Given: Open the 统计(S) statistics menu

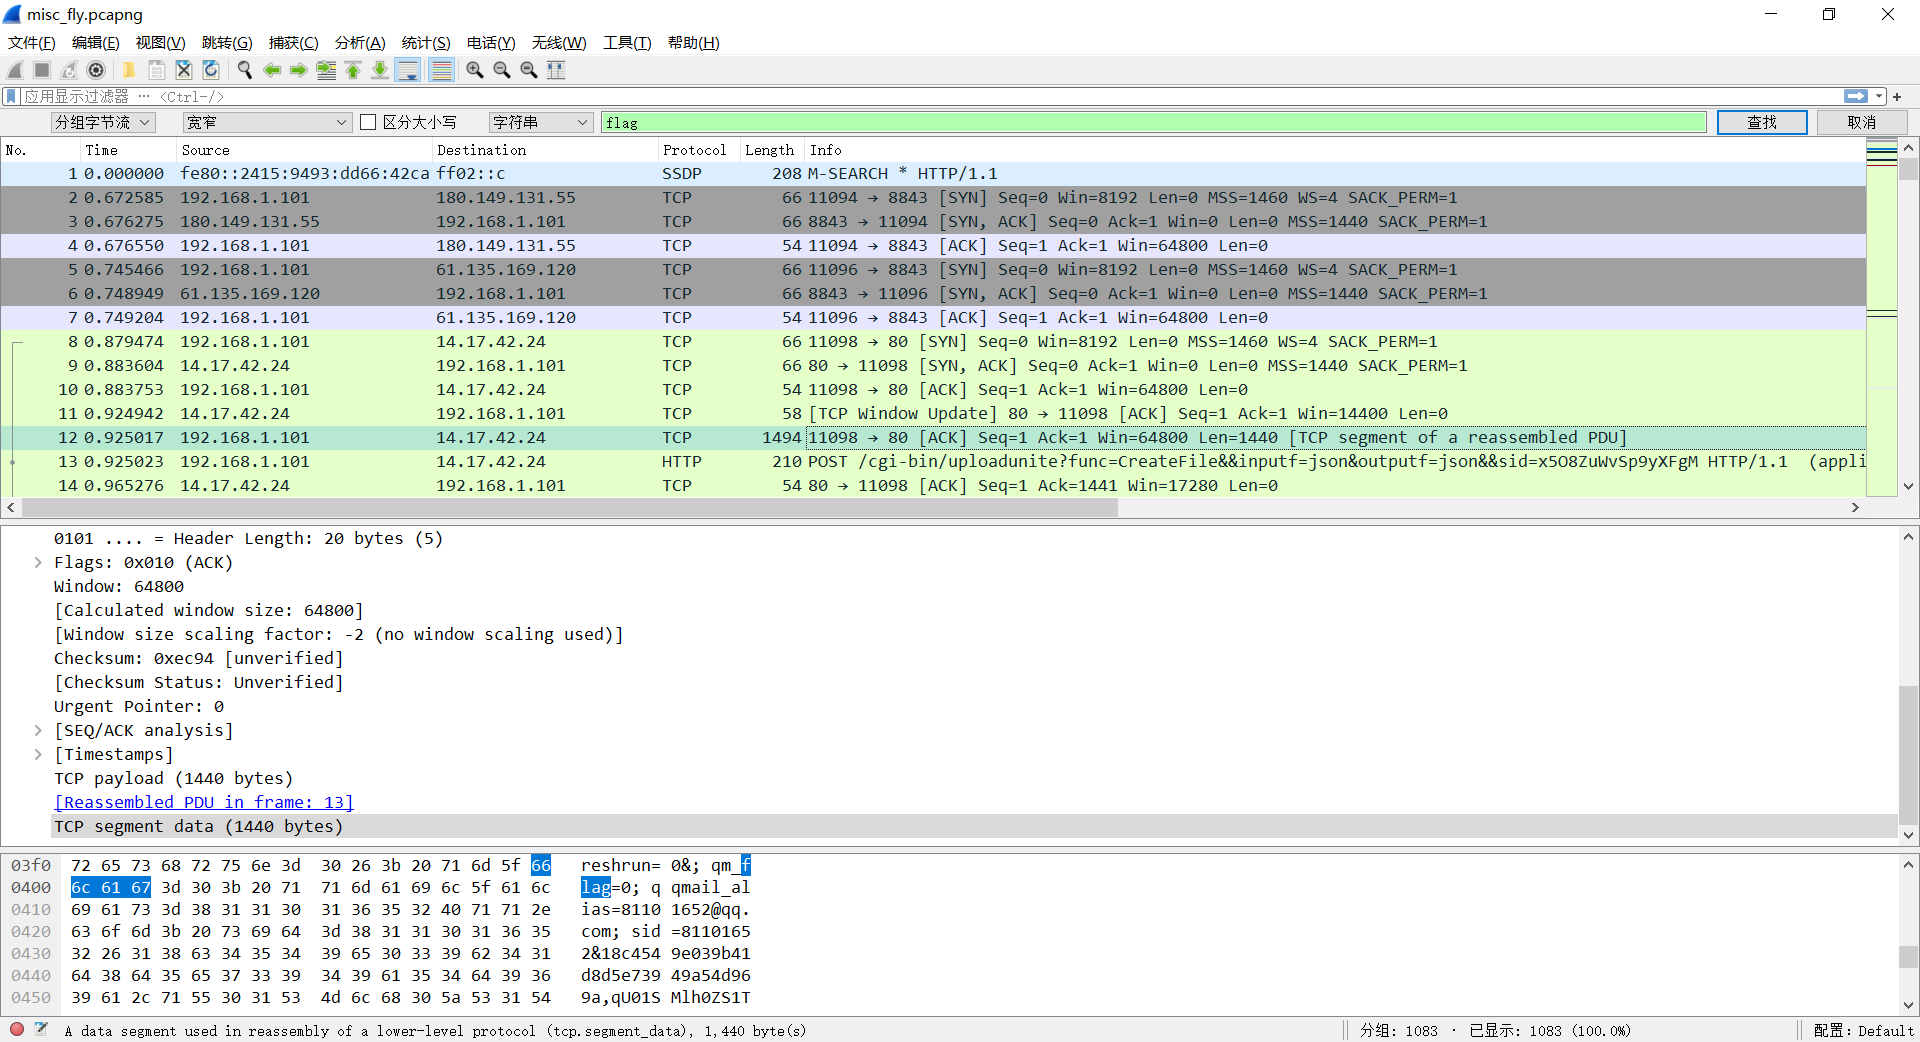Looking at the screenshot, I should point(426,43).
